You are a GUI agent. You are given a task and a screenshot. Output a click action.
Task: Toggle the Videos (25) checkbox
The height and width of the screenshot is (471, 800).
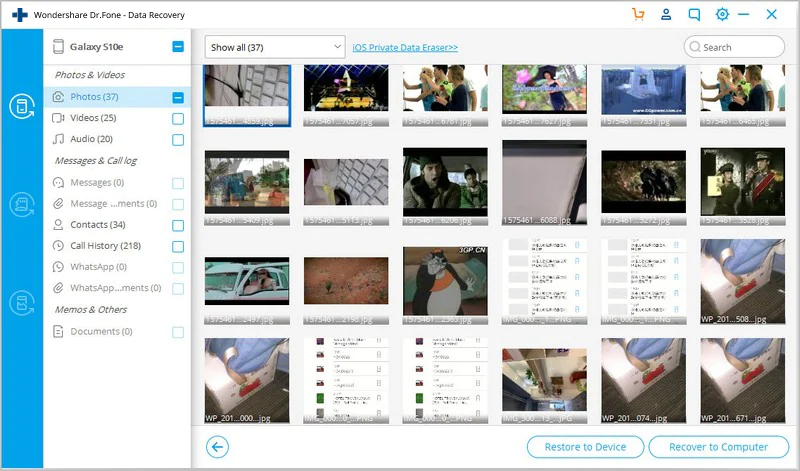[x=178, y=119]
